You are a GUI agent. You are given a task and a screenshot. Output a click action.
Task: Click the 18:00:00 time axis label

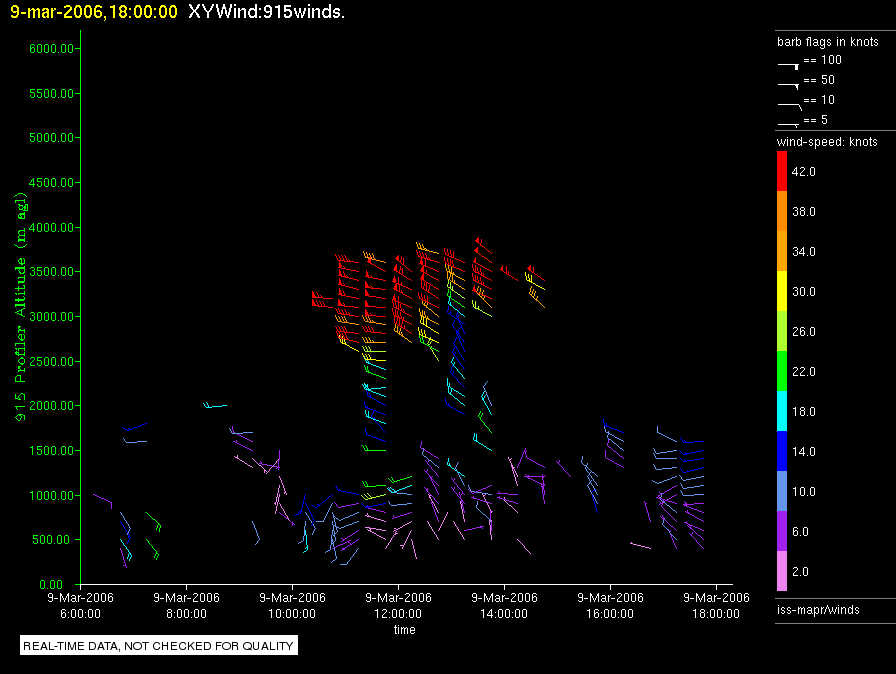716,613
